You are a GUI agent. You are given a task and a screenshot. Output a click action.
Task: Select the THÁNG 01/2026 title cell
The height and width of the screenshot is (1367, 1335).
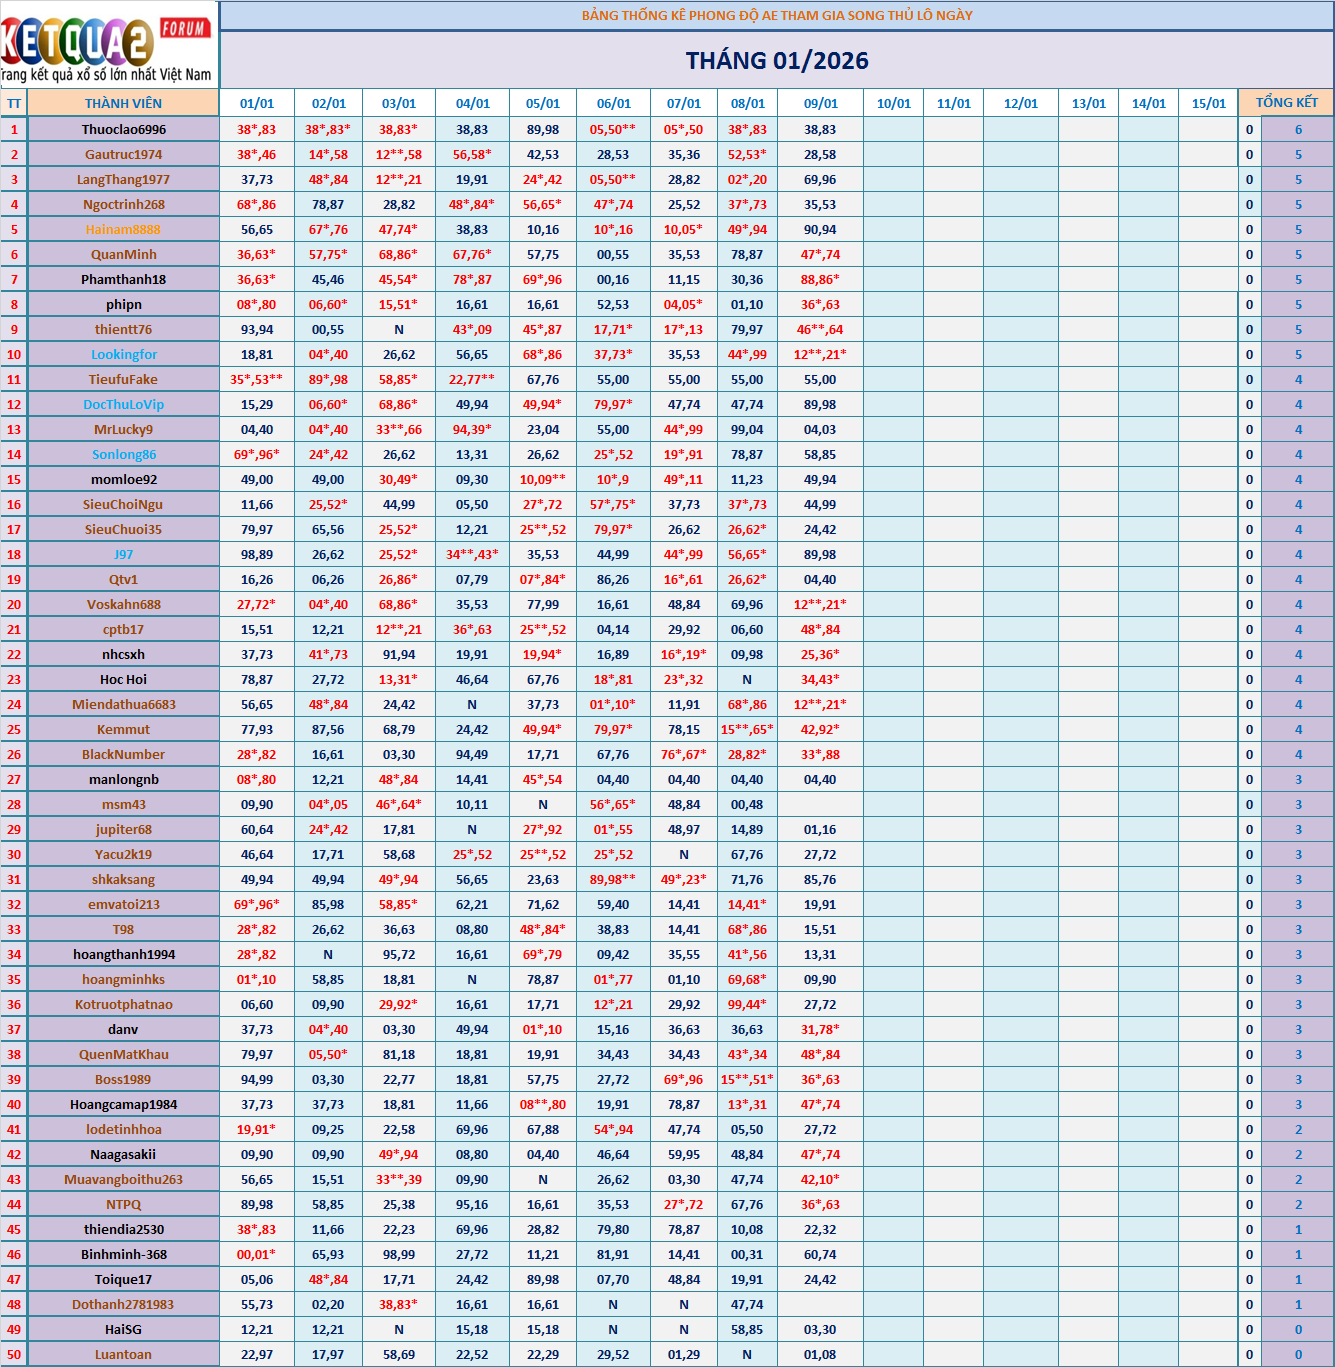click(x=776, y=61)
